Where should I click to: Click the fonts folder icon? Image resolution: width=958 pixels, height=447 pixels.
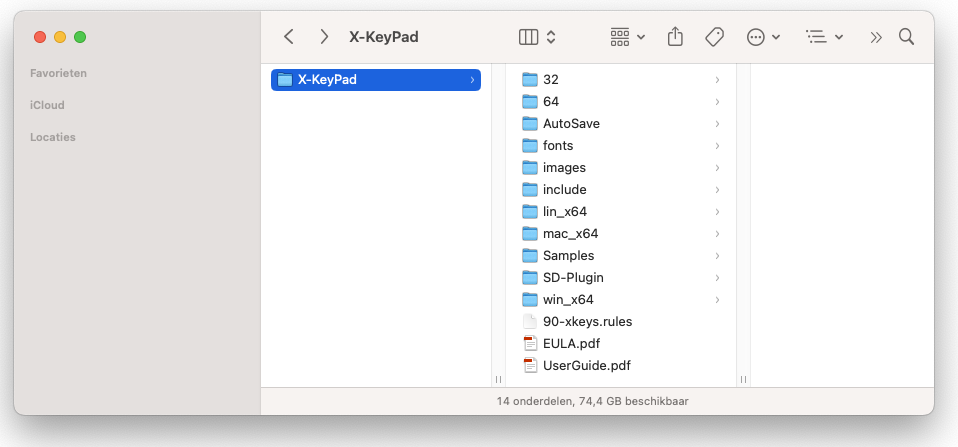(x=530, y=146)
